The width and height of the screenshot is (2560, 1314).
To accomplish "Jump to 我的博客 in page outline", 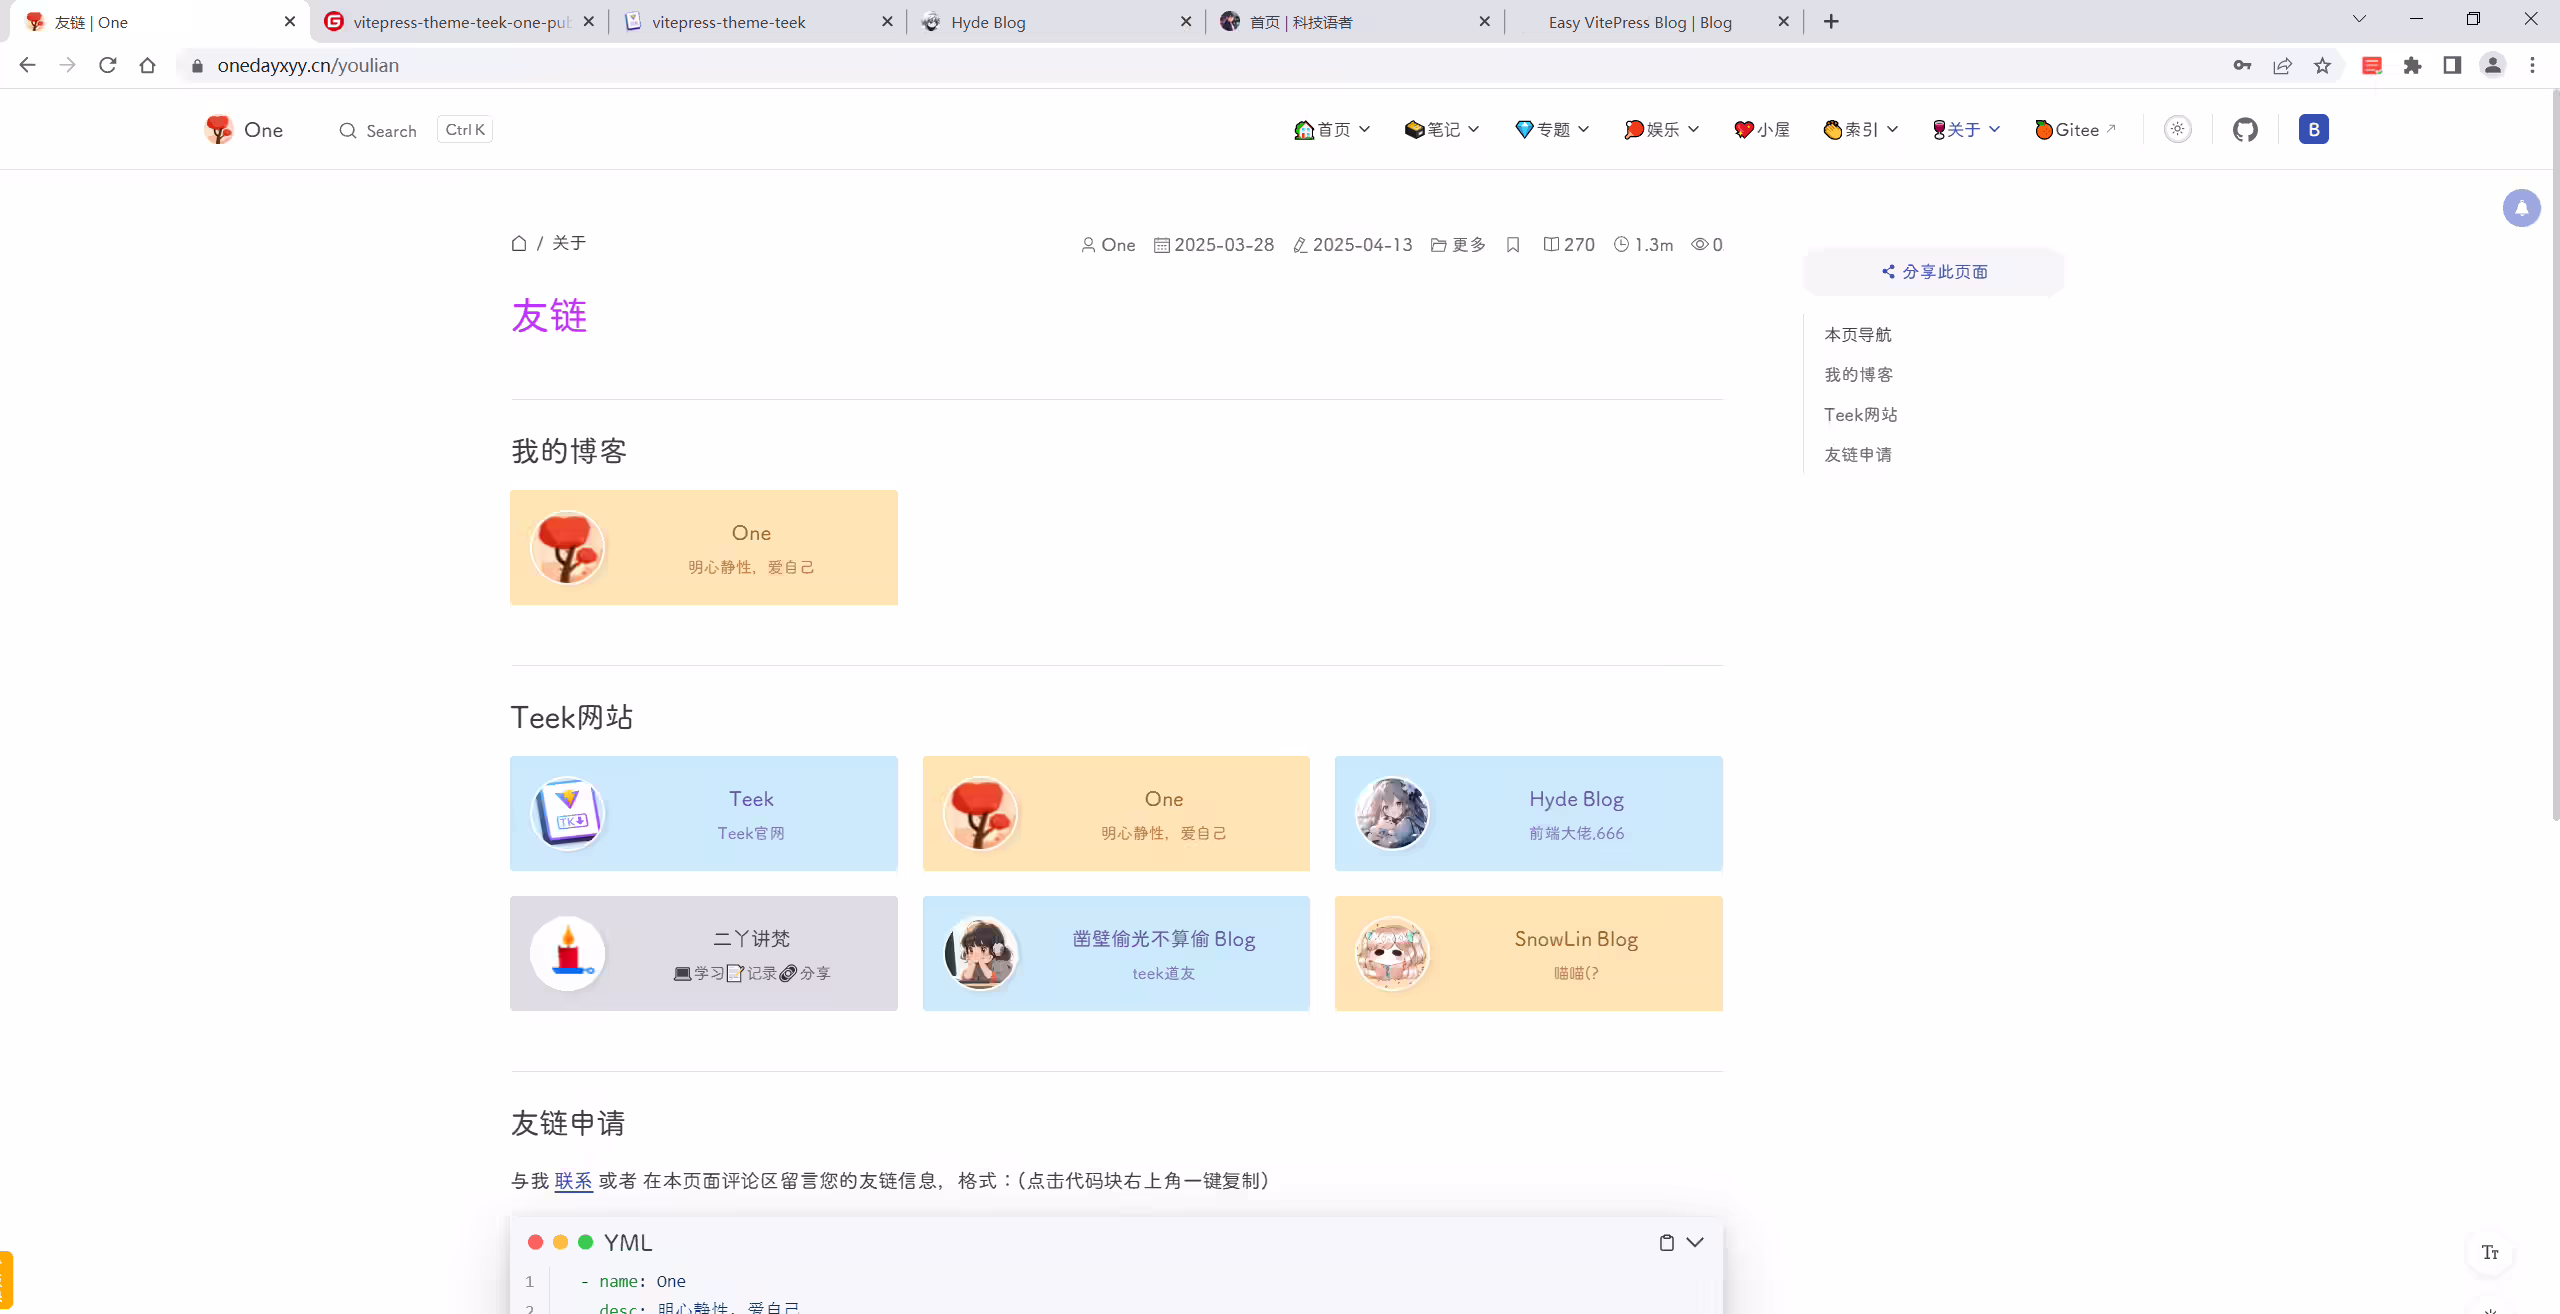I will point(1858,375).
